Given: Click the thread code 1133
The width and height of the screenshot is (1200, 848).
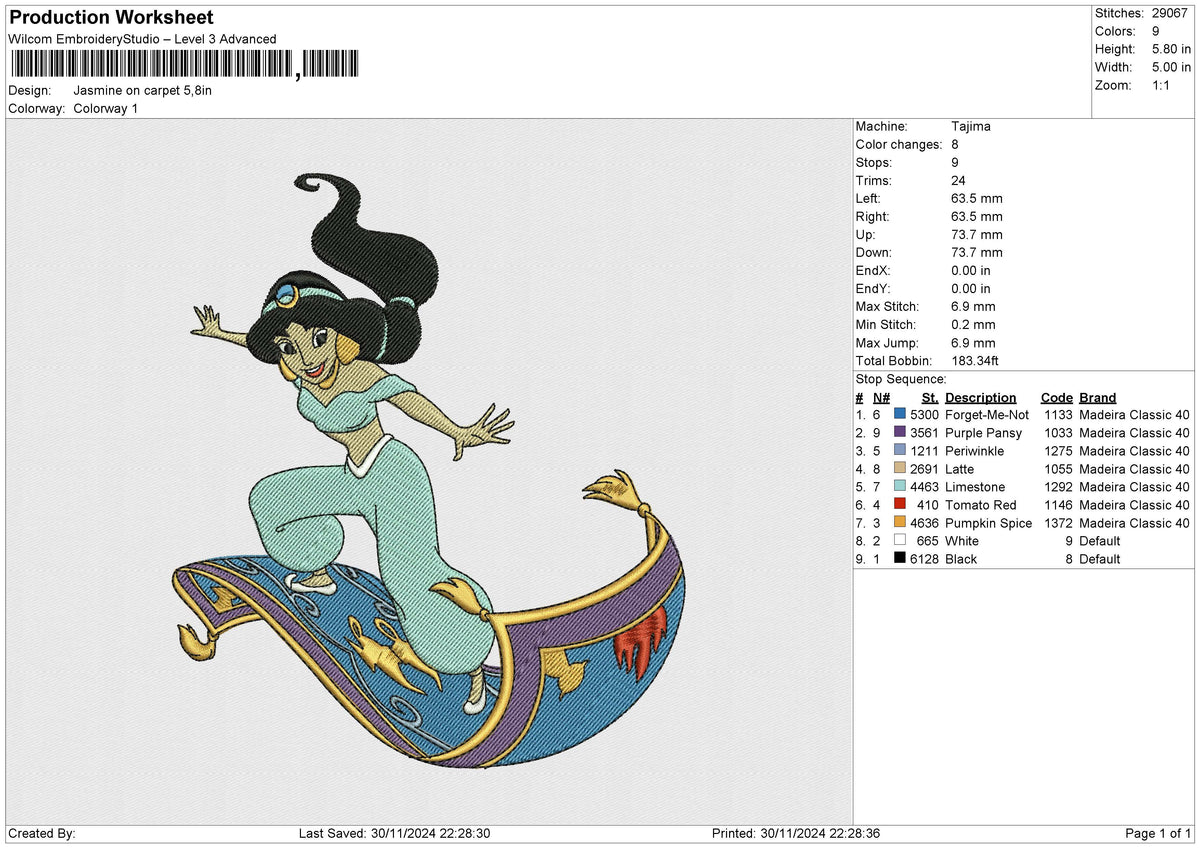Looking at the screenshot, I should [x=1058, y=415].
